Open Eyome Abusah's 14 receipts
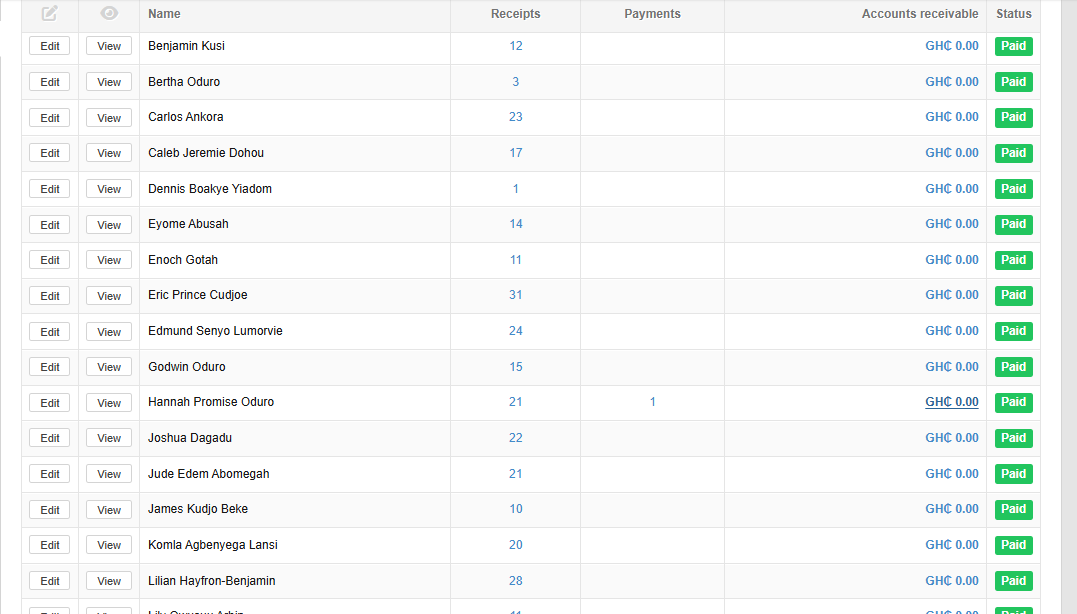 click(x=516, y=224)
